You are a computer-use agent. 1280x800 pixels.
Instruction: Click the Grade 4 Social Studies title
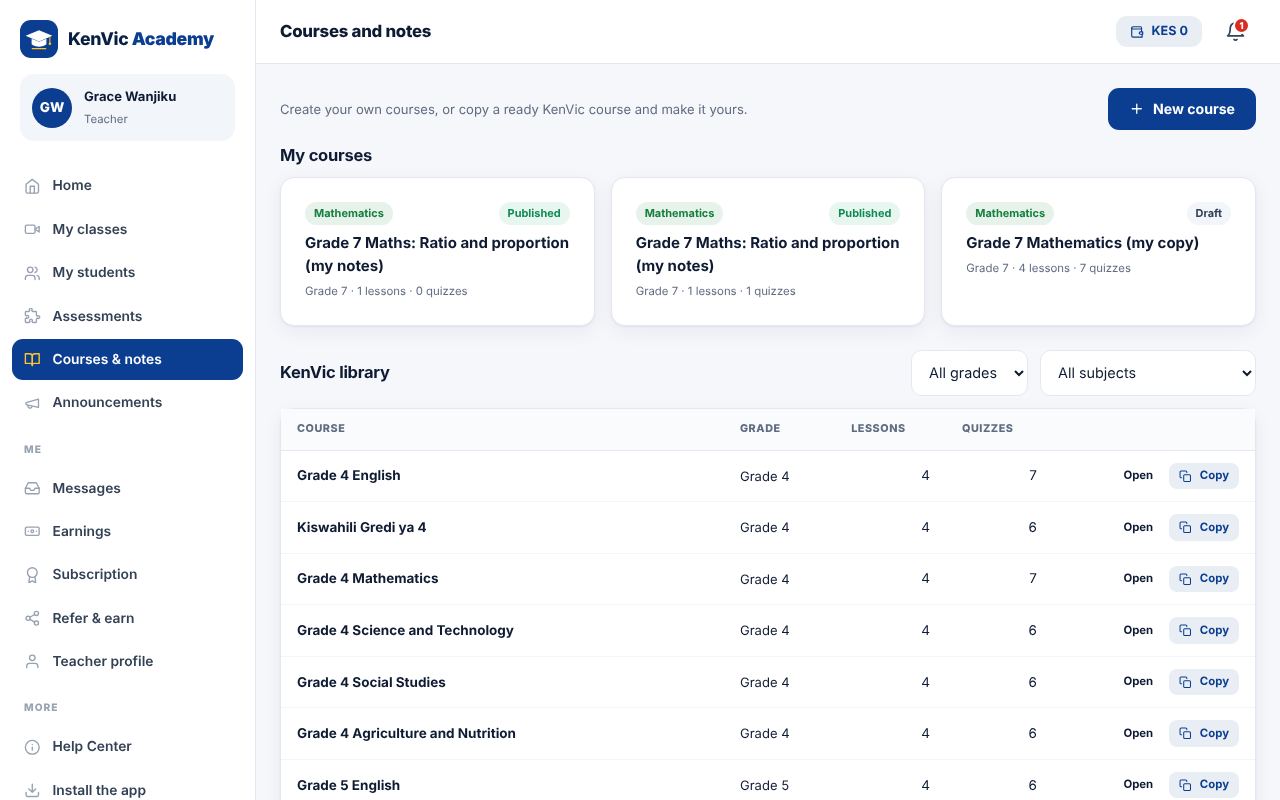tap(371, 682)
